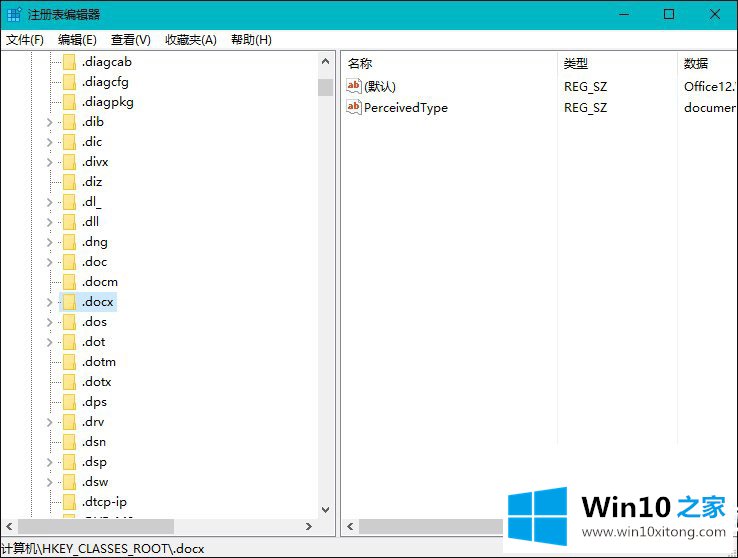Viewport: 738px width, 558px height.
Task: Click the .diagcab folder icon
Action: click(x=69, y=62)
